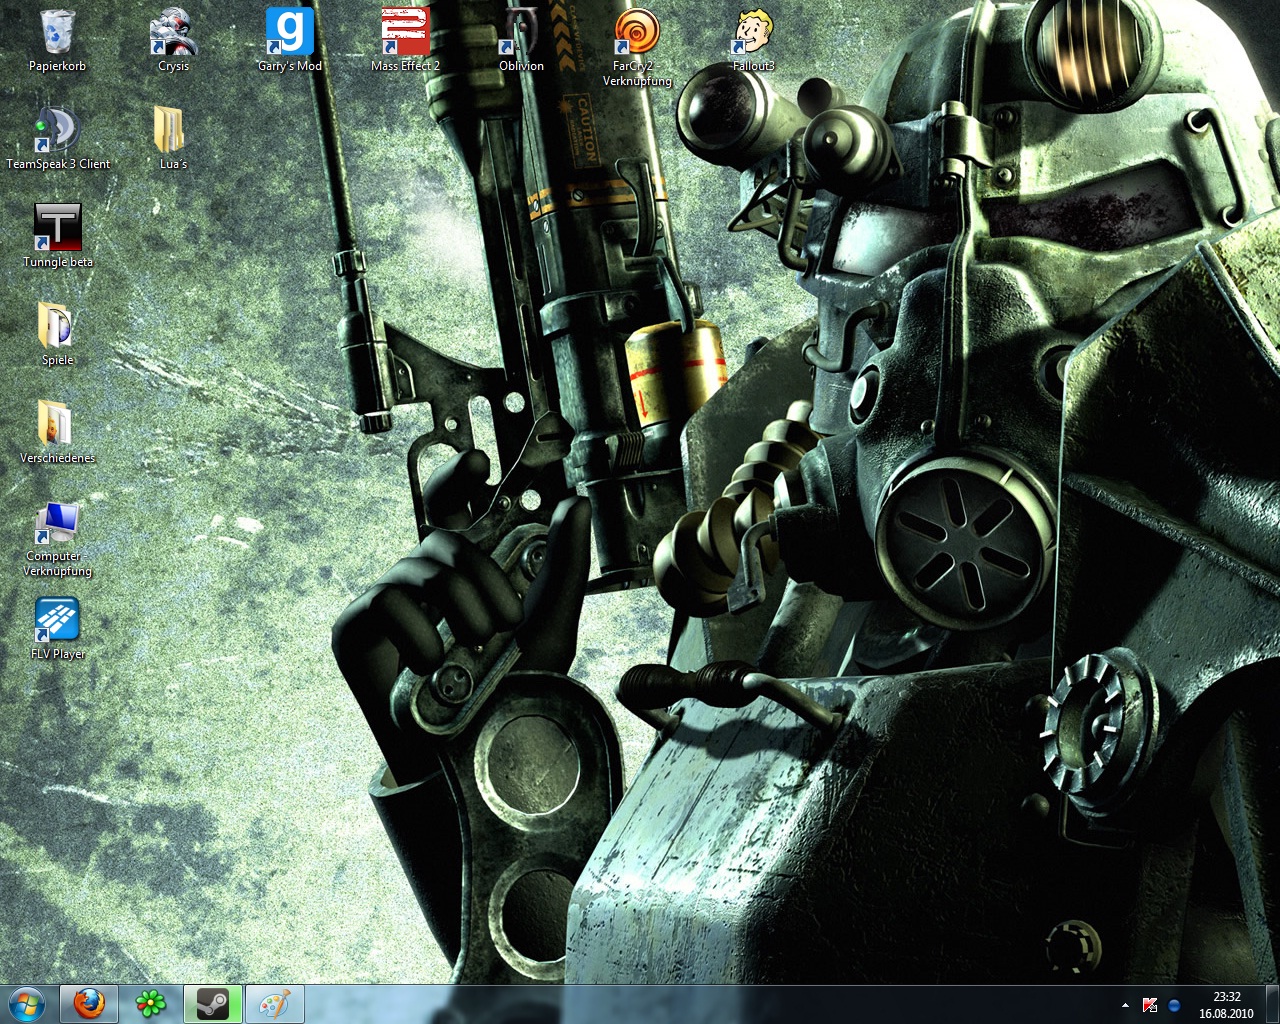This screenshot has height=1024, width=1280.
Task: Click the Fallout3 Vault Boy shortcut
Action: pos(753,40)
